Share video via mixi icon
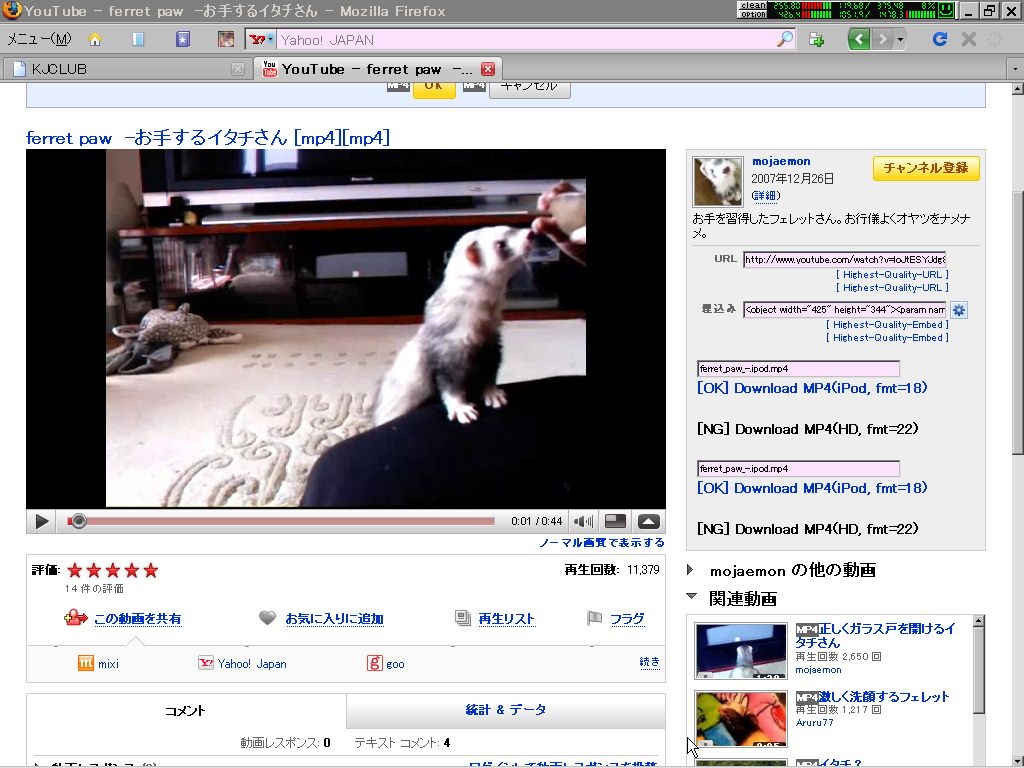This screenshot has height=768, width=1024. coord(86,663)
